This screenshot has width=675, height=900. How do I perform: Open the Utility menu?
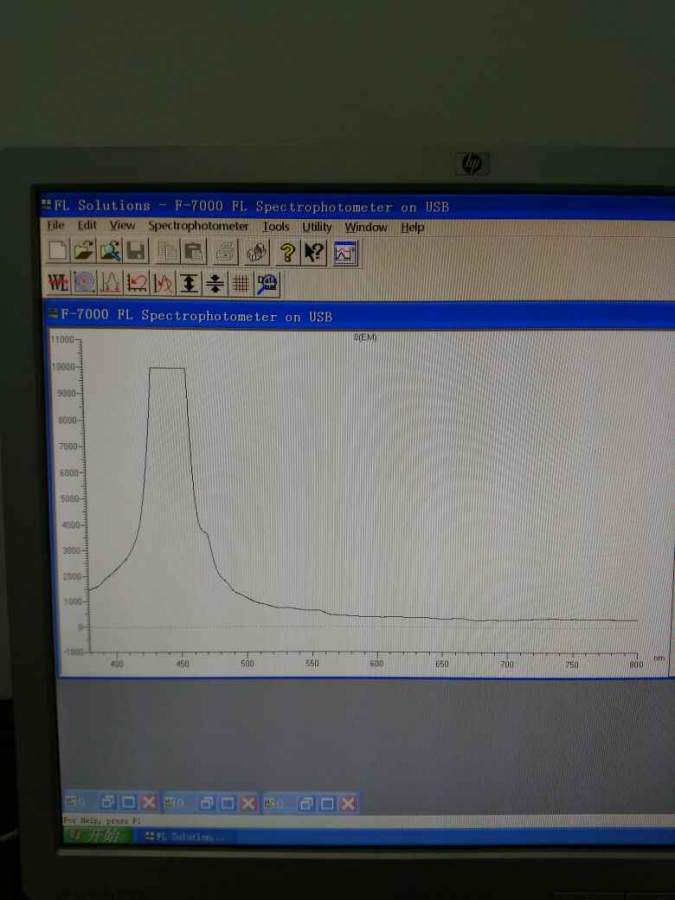pyautogui.click(x=317, y=227)
